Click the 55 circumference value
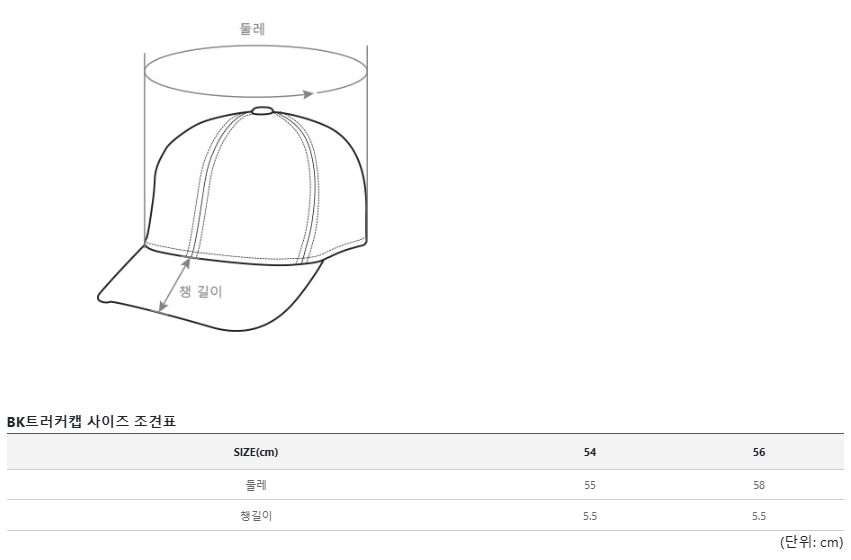This screenshot has height=560, width=851. point(590,485)
